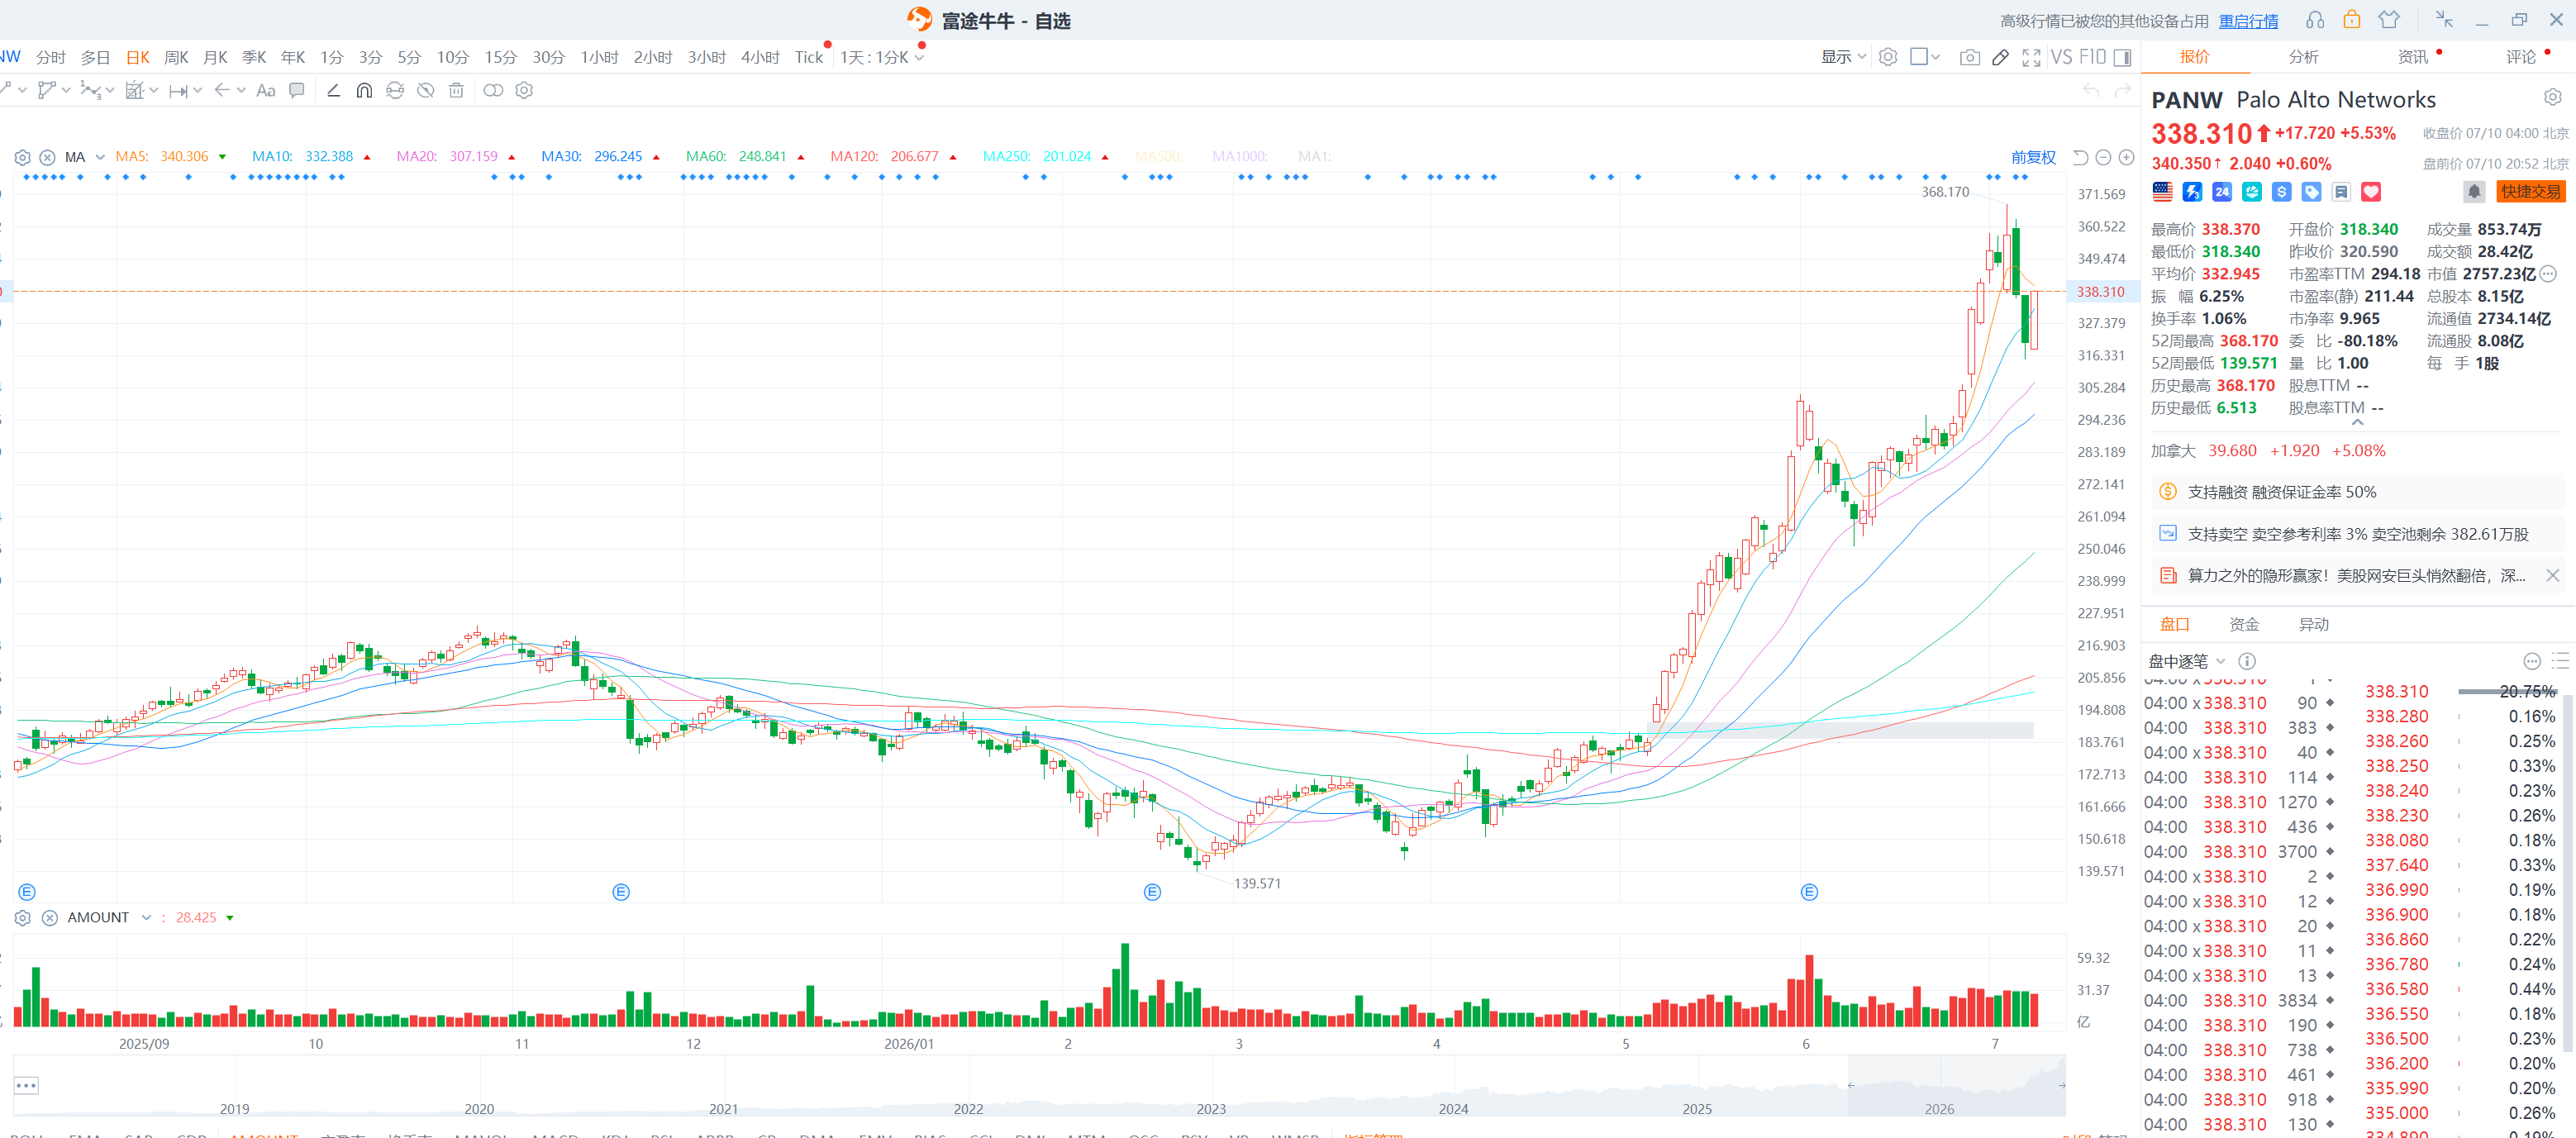This screenshot has width=2576, height=1138.
Task: Dismiss the news headline with X
Action: coord(2552,575)
